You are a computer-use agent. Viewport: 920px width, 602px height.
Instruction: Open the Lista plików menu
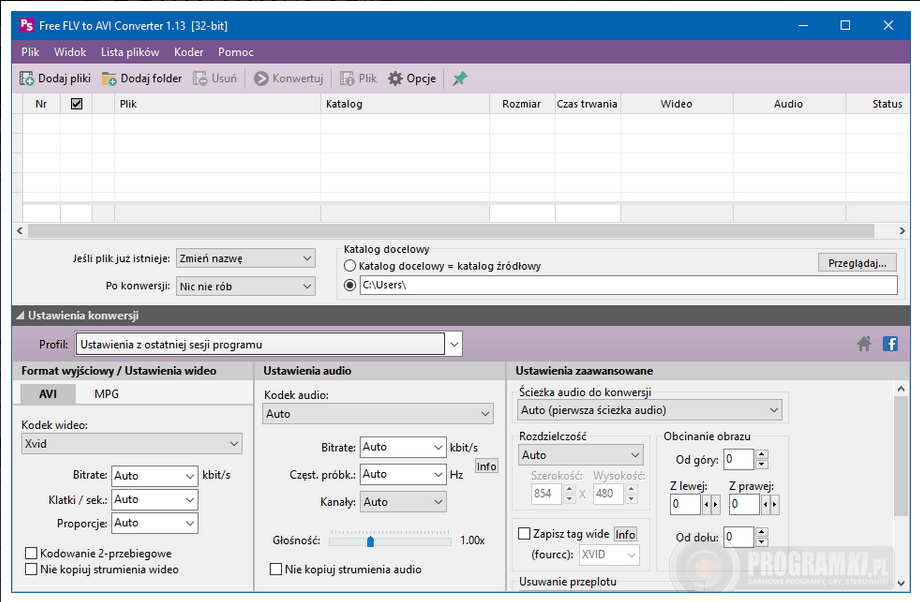click(x=130, y=52)
